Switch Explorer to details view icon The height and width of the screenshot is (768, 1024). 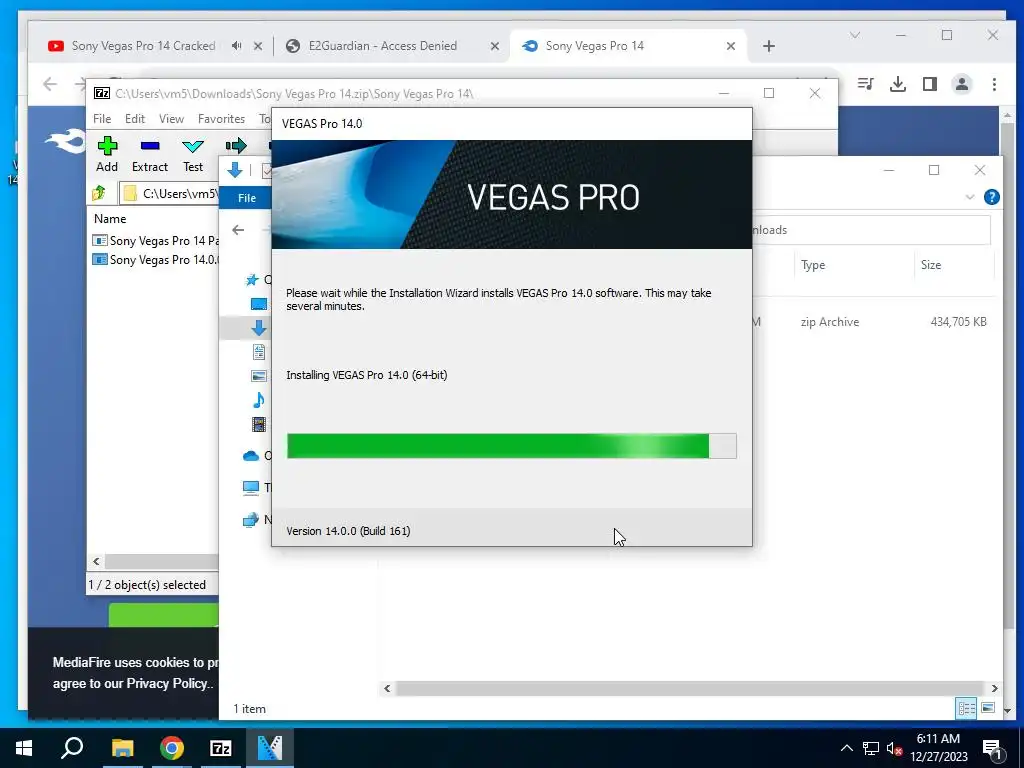[967, 708]
